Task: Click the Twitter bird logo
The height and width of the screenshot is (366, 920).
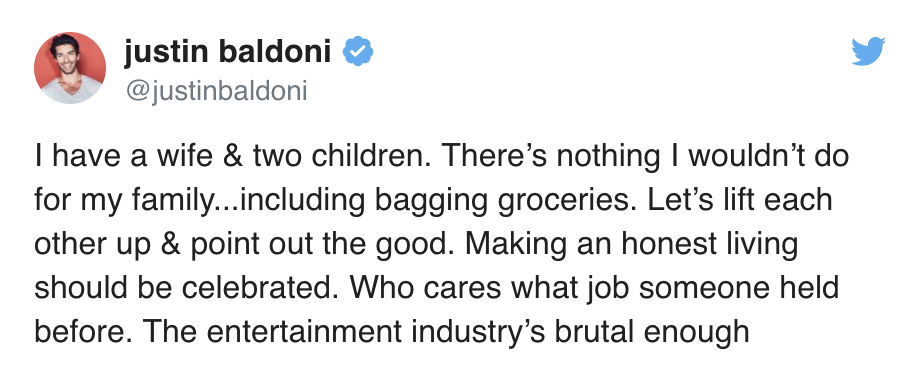Action: [868, 51]
